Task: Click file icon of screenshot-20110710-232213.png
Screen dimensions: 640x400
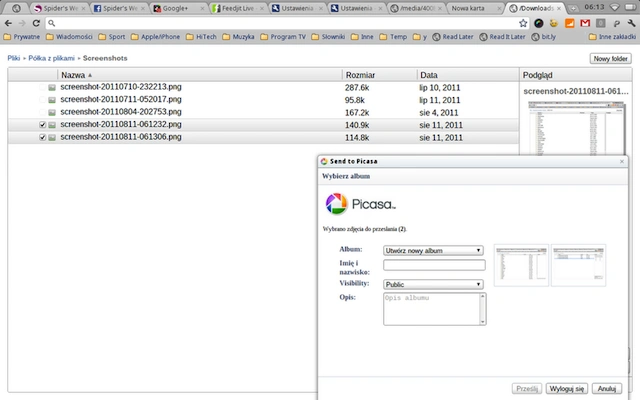Action: [52, 87]
